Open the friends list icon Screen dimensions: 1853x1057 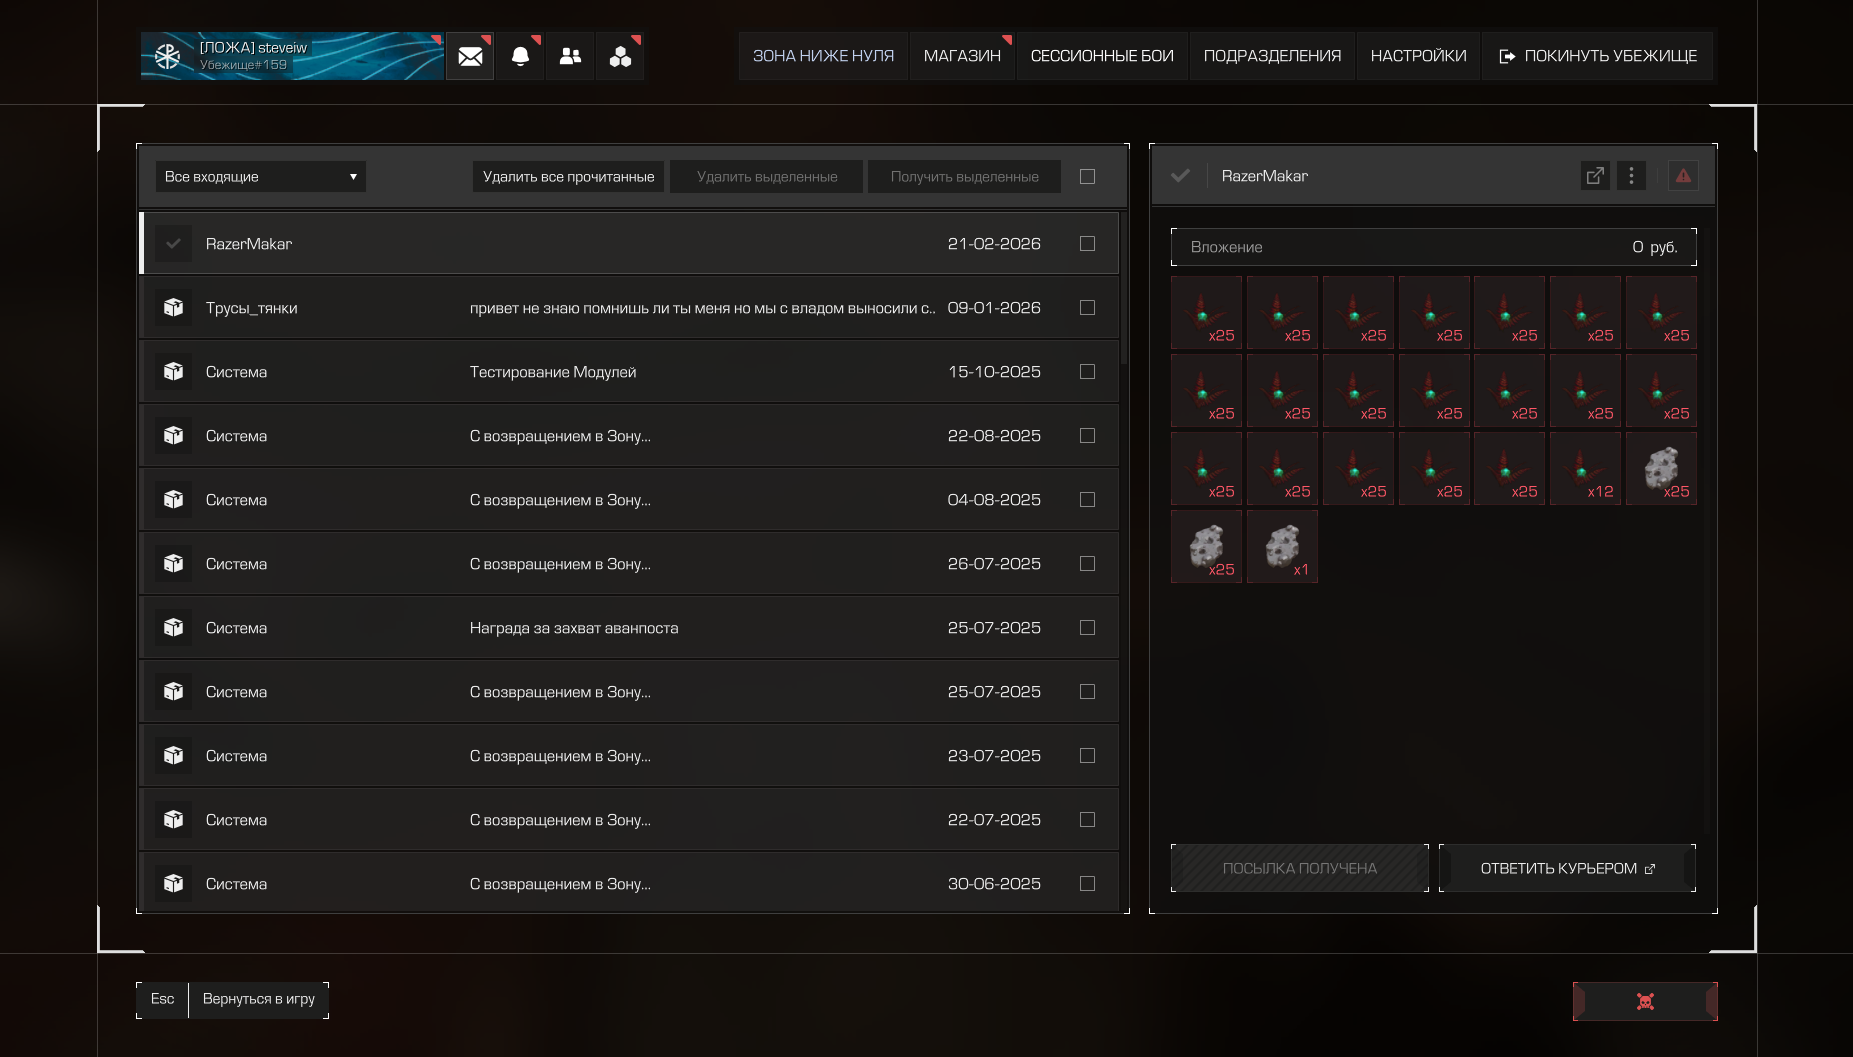570,56
